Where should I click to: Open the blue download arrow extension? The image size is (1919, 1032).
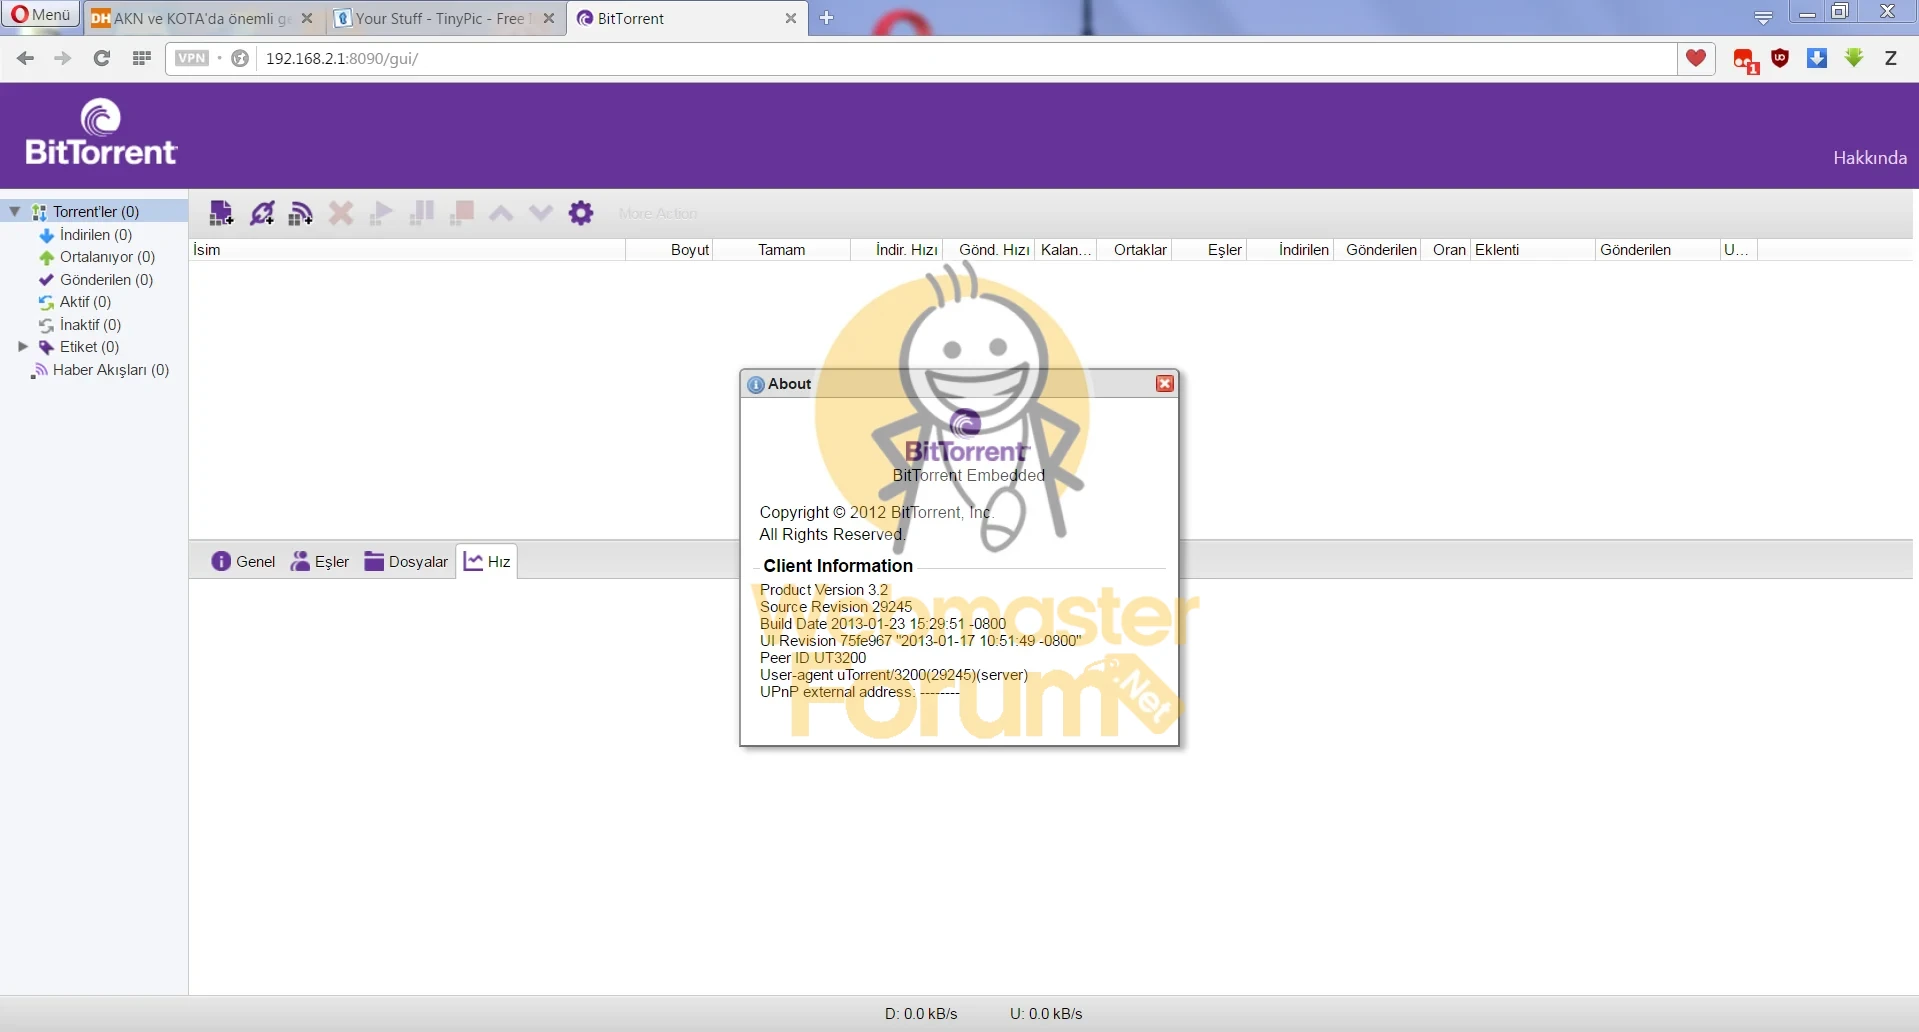(x=1817, y=58)
